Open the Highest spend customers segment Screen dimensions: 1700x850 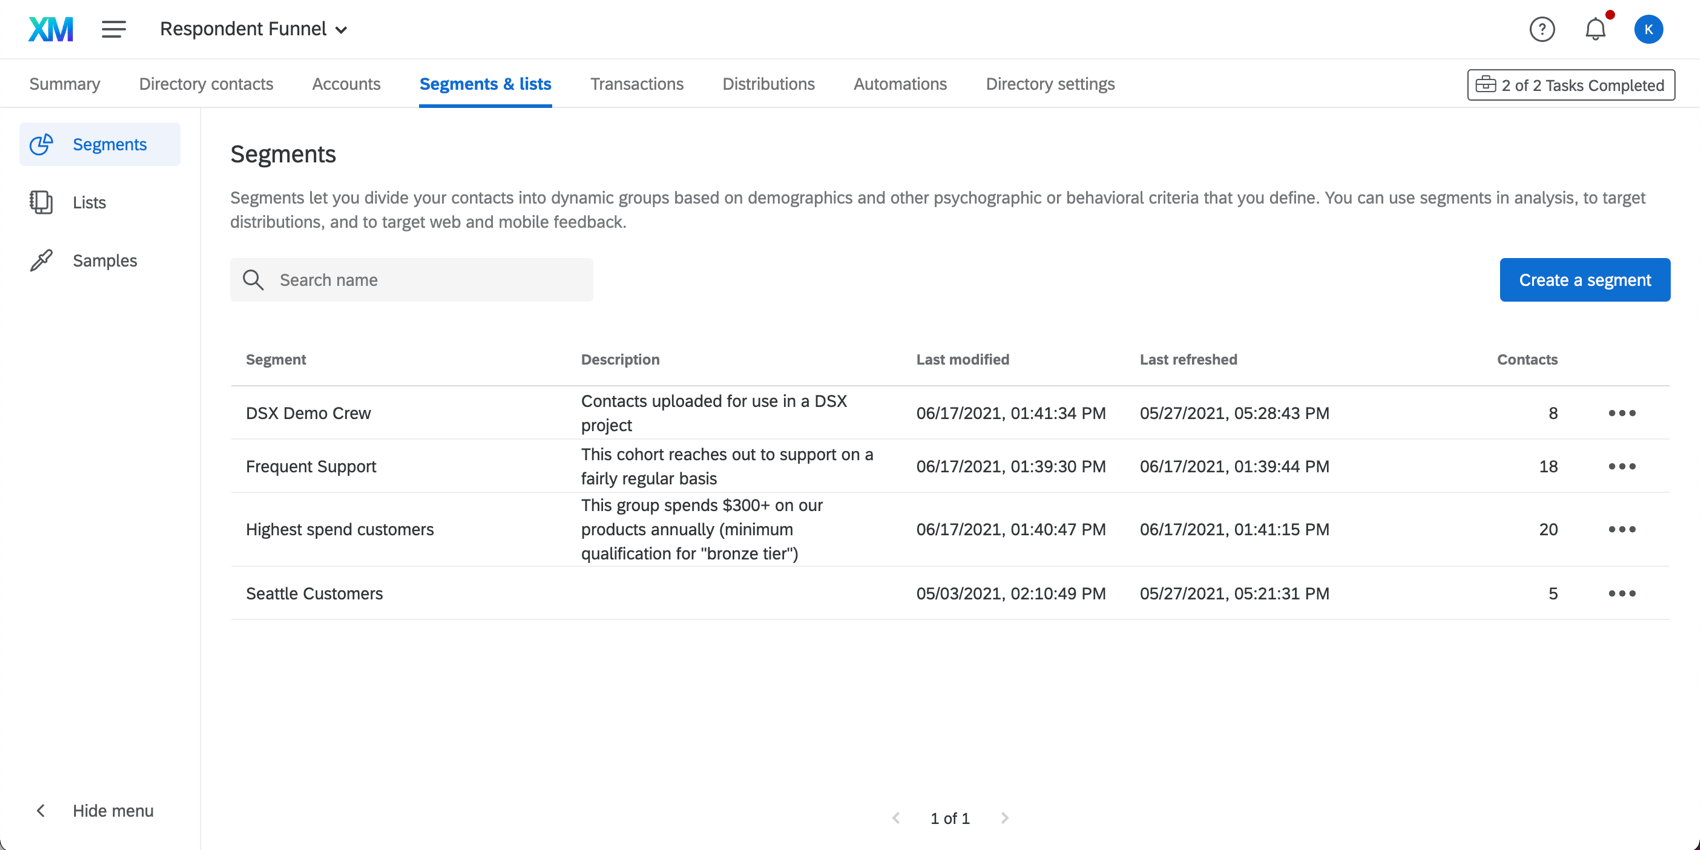(x=340, y=529)
